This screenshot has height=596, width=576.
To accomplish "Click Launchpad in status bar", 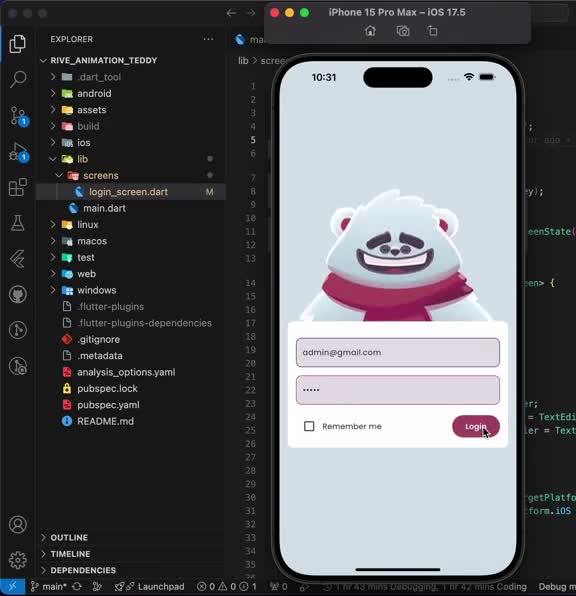I will [x=149, y=586].
